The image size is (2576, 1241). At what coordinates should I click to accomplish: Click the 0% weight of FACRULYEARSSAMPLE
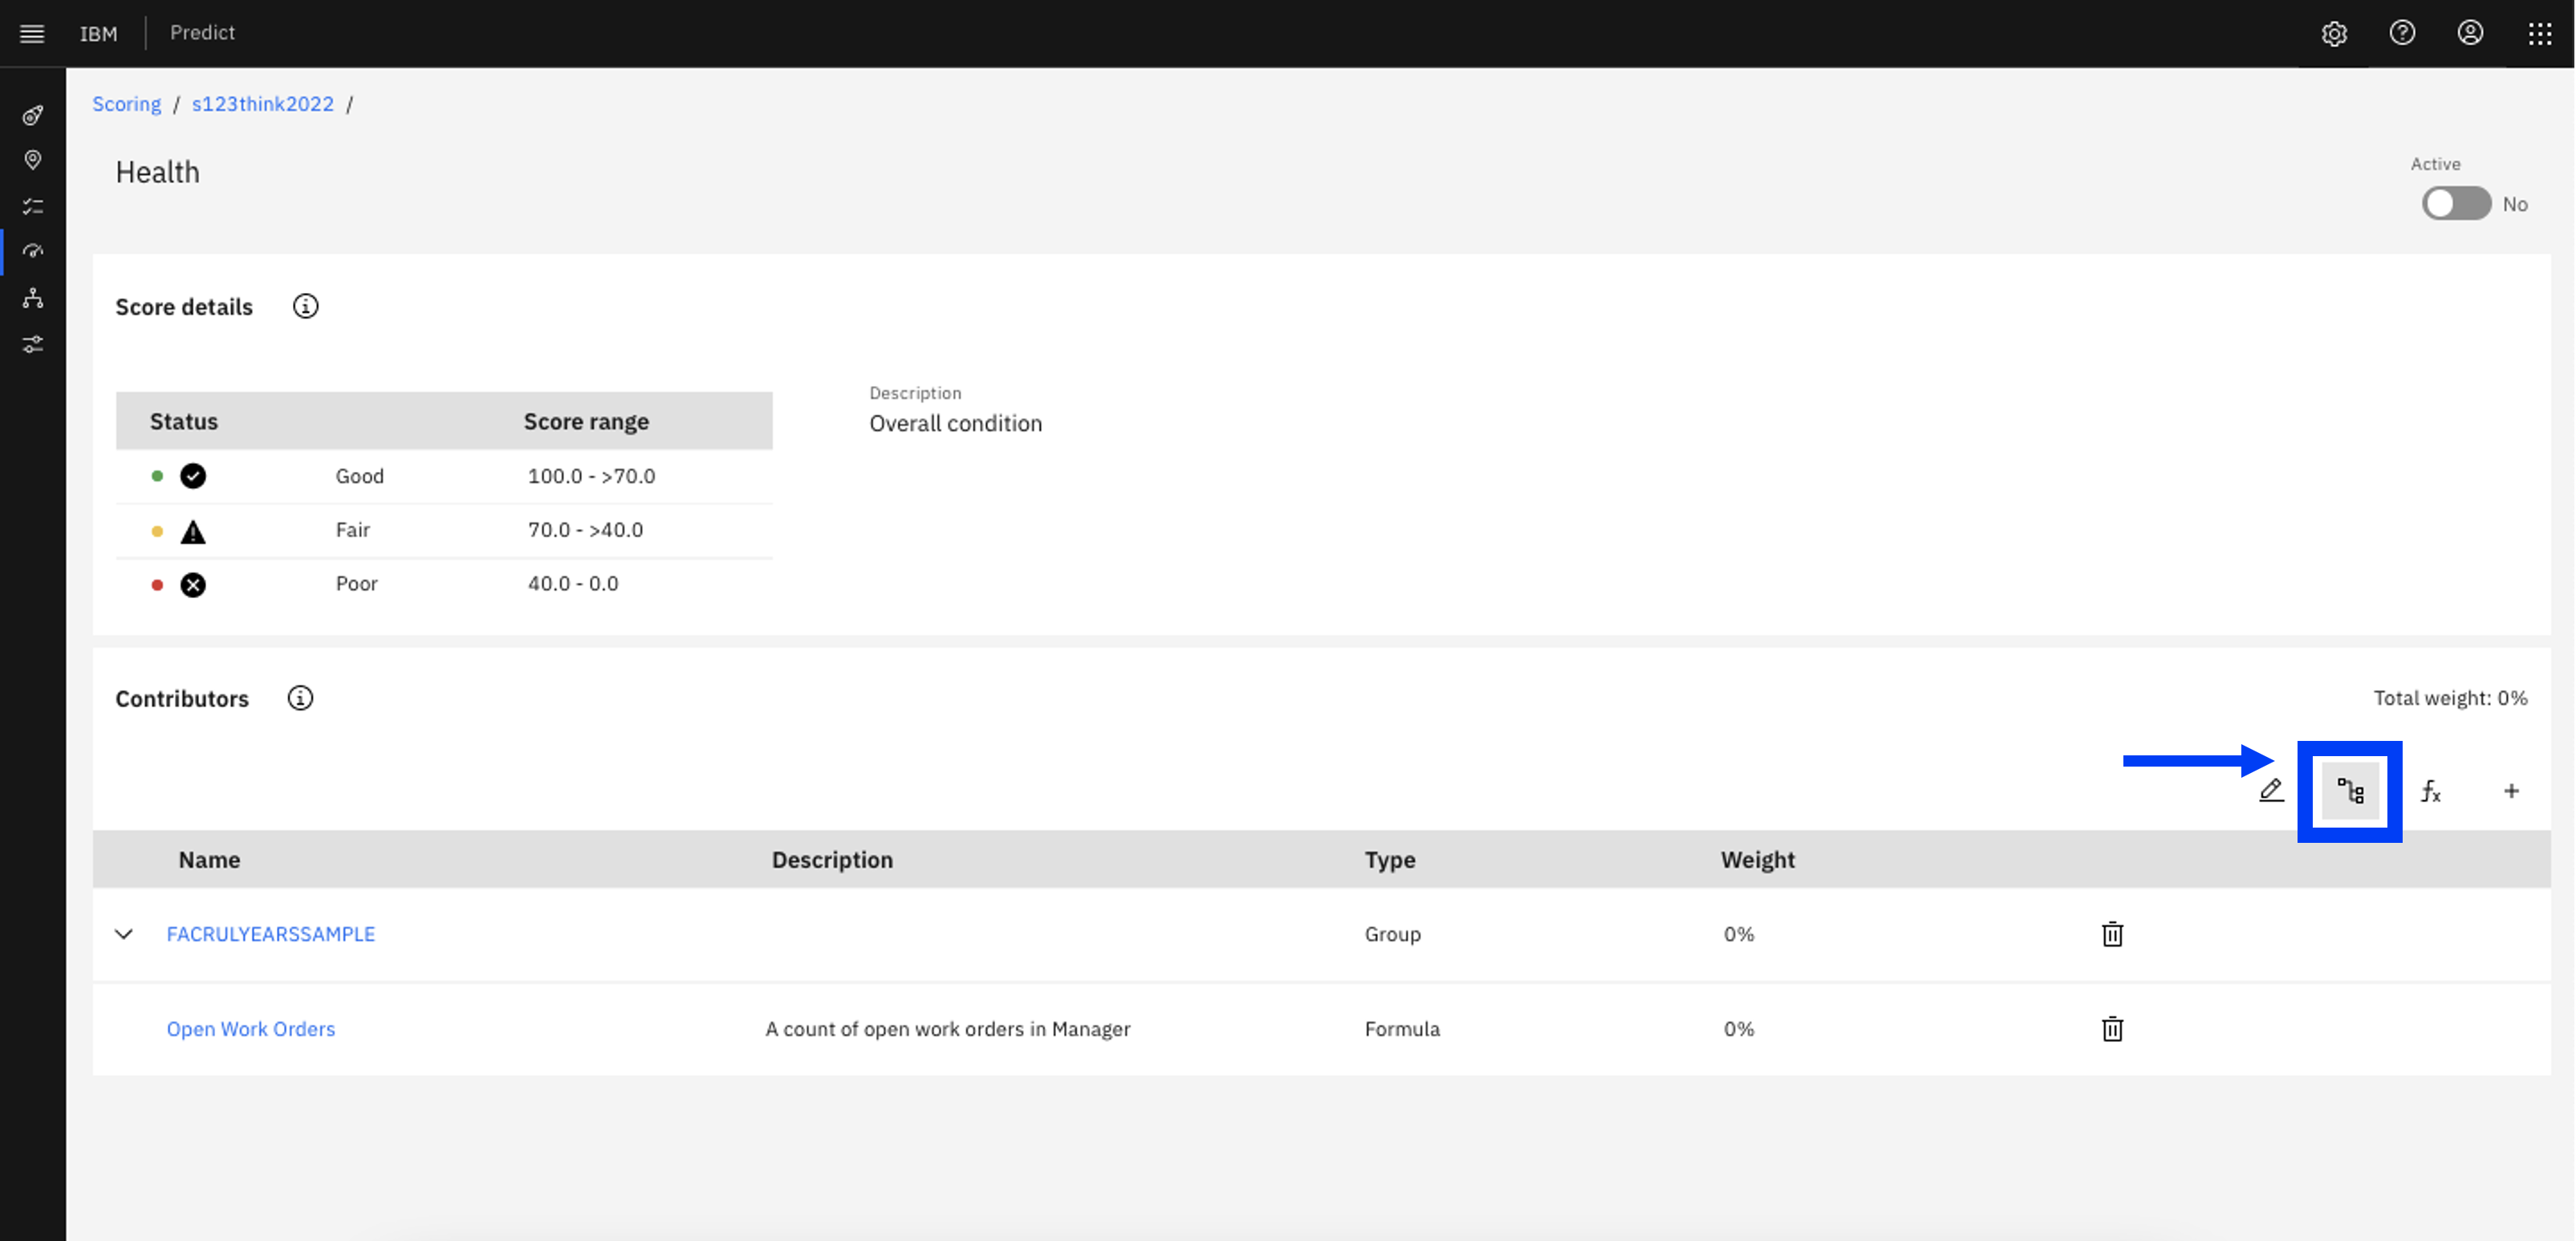pos(1739,934)
